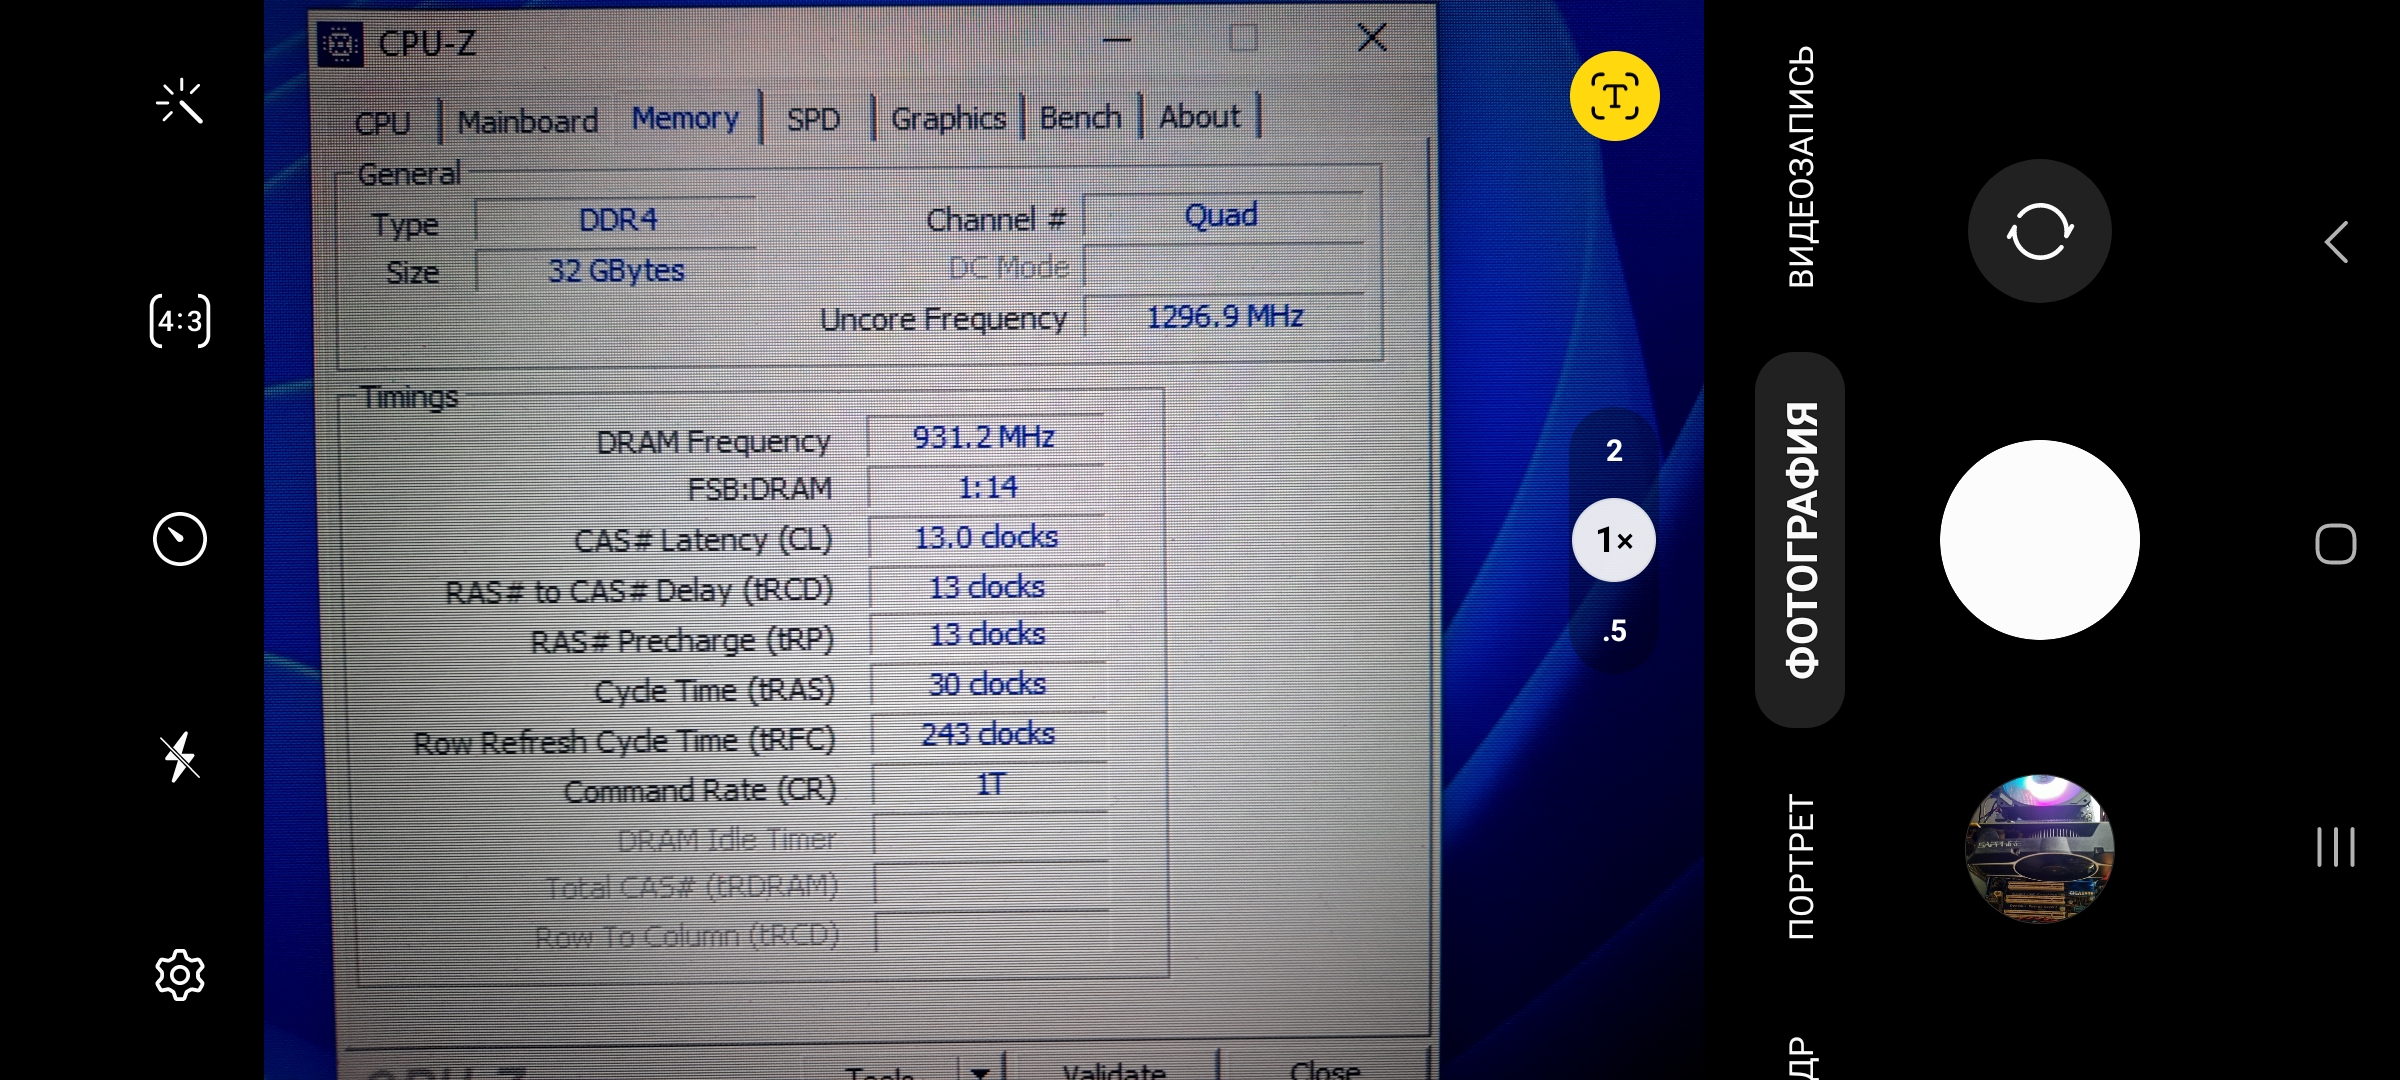This screenshot has width=2400, height=1080.
Task: Tap the Android back arrow
Action: pos(2336,242)
